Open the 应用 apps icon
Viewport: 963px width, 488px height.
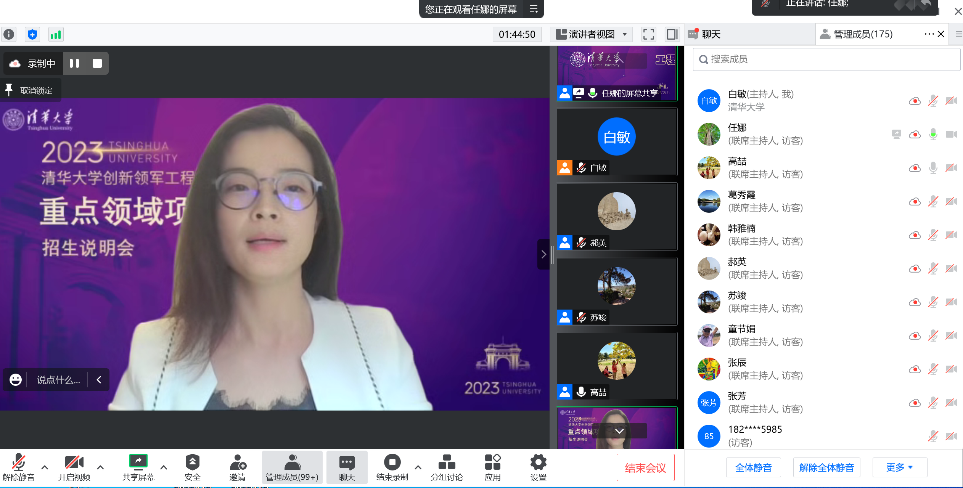493,467
